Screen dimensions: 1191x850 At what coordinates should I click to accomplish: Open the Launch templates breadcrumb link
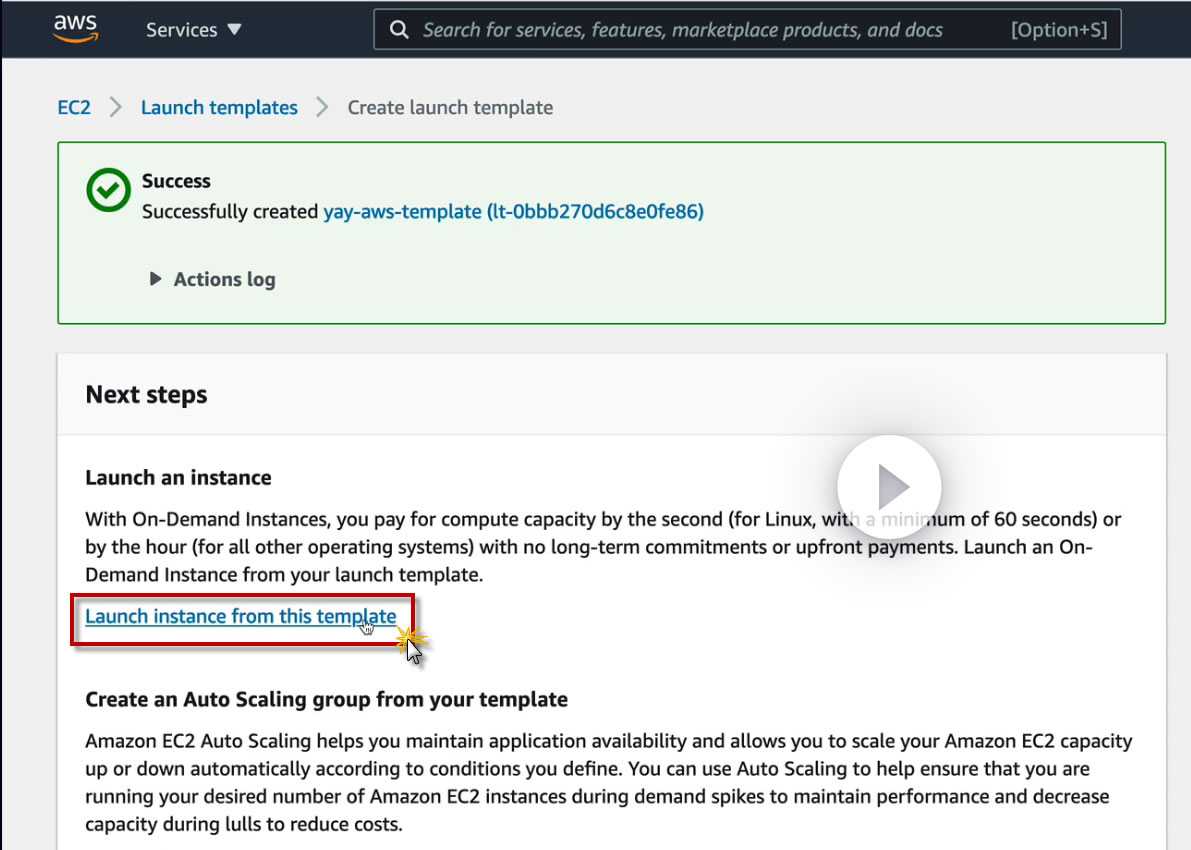219,108
